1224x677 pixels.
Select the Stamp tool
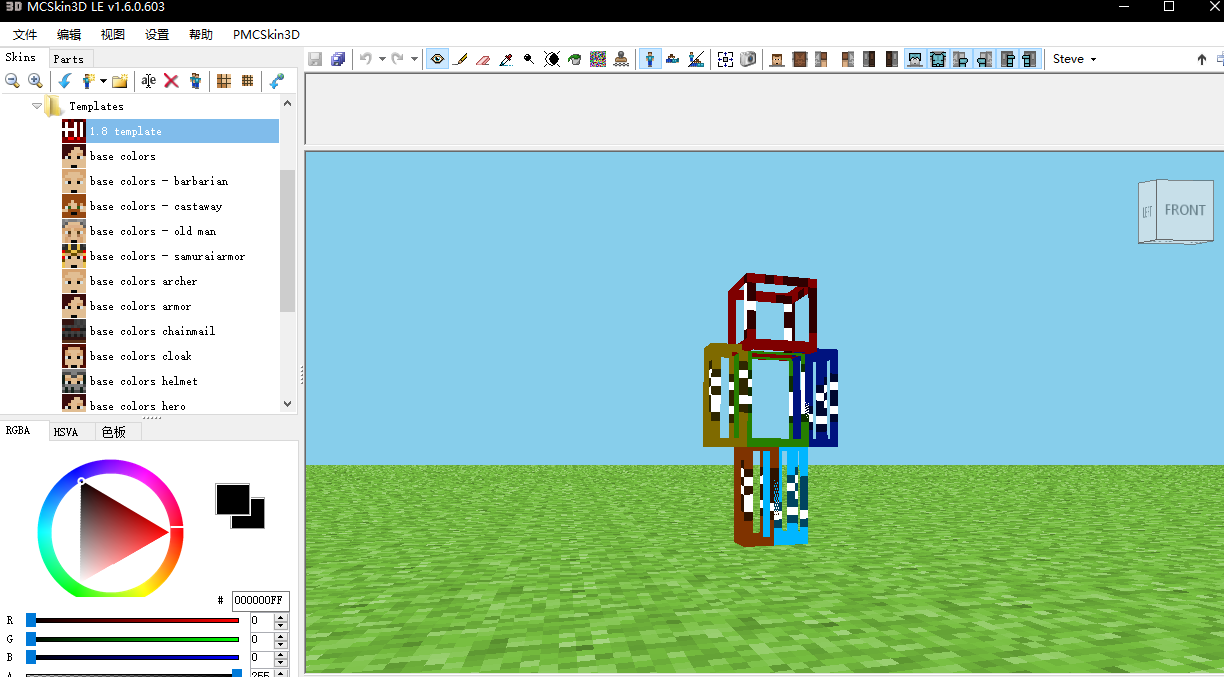[621, 59]
